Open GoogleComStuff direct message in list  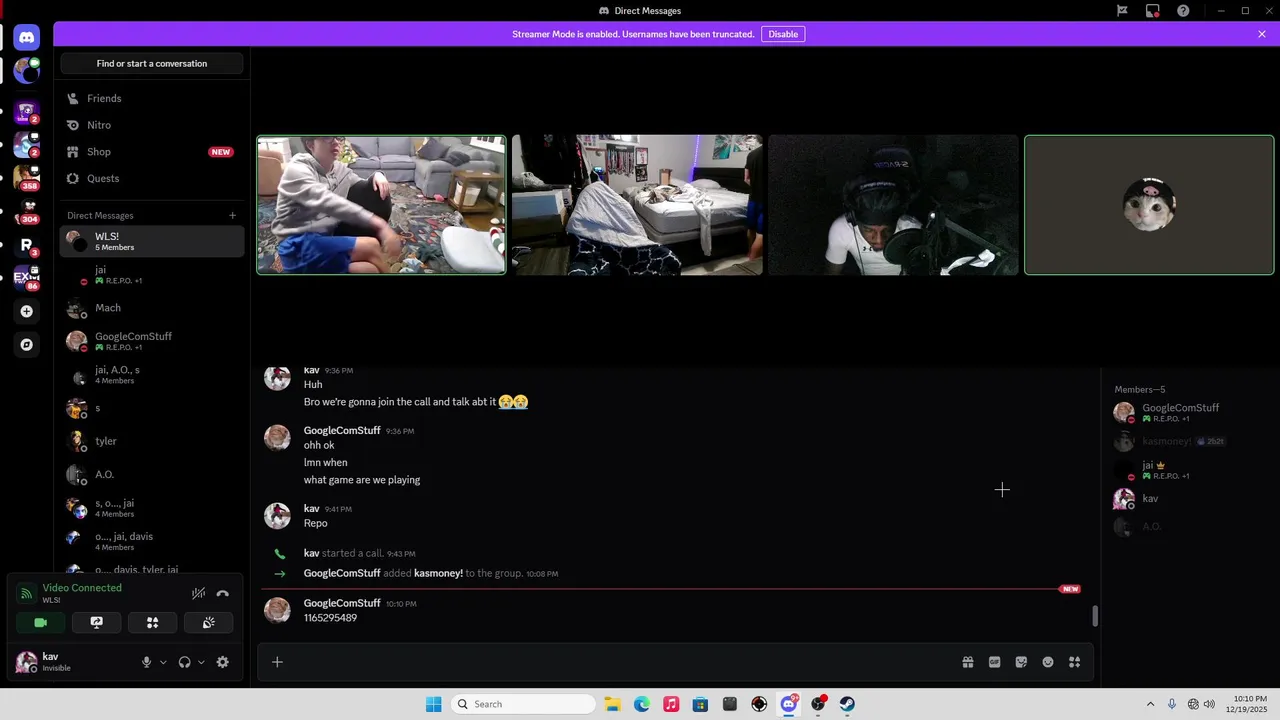(152, 341)
